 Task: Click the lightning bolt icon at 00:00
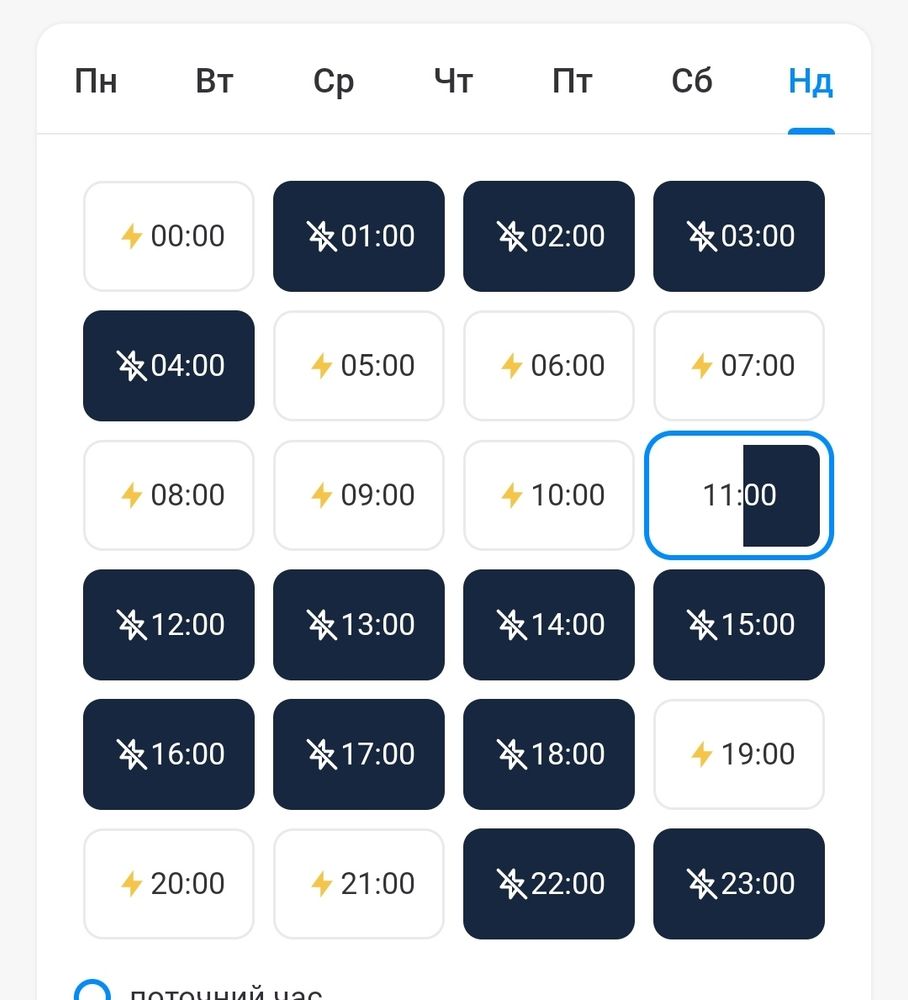131,236
